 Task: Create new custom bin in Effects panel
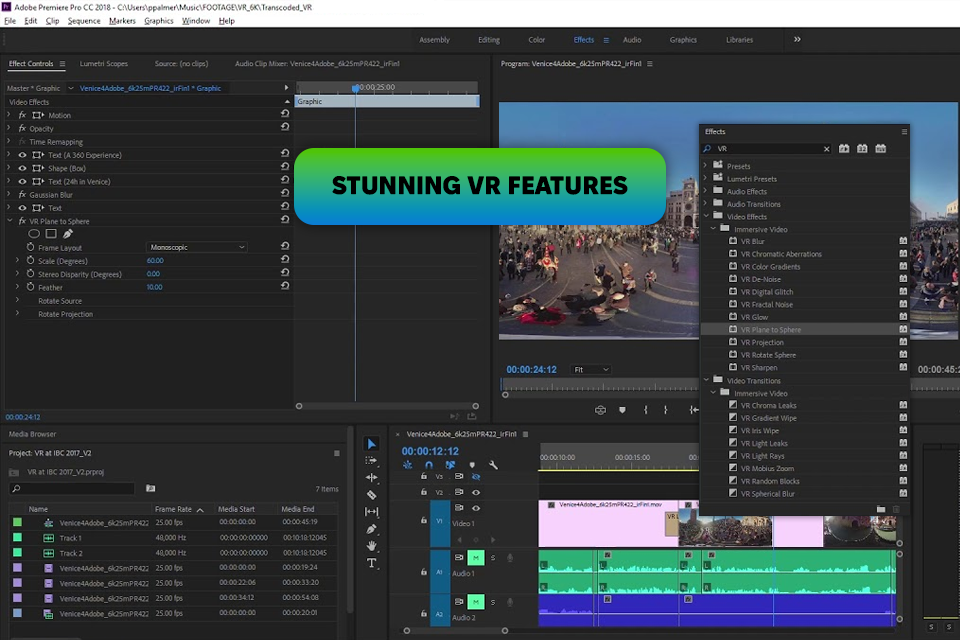click(880, 509)
